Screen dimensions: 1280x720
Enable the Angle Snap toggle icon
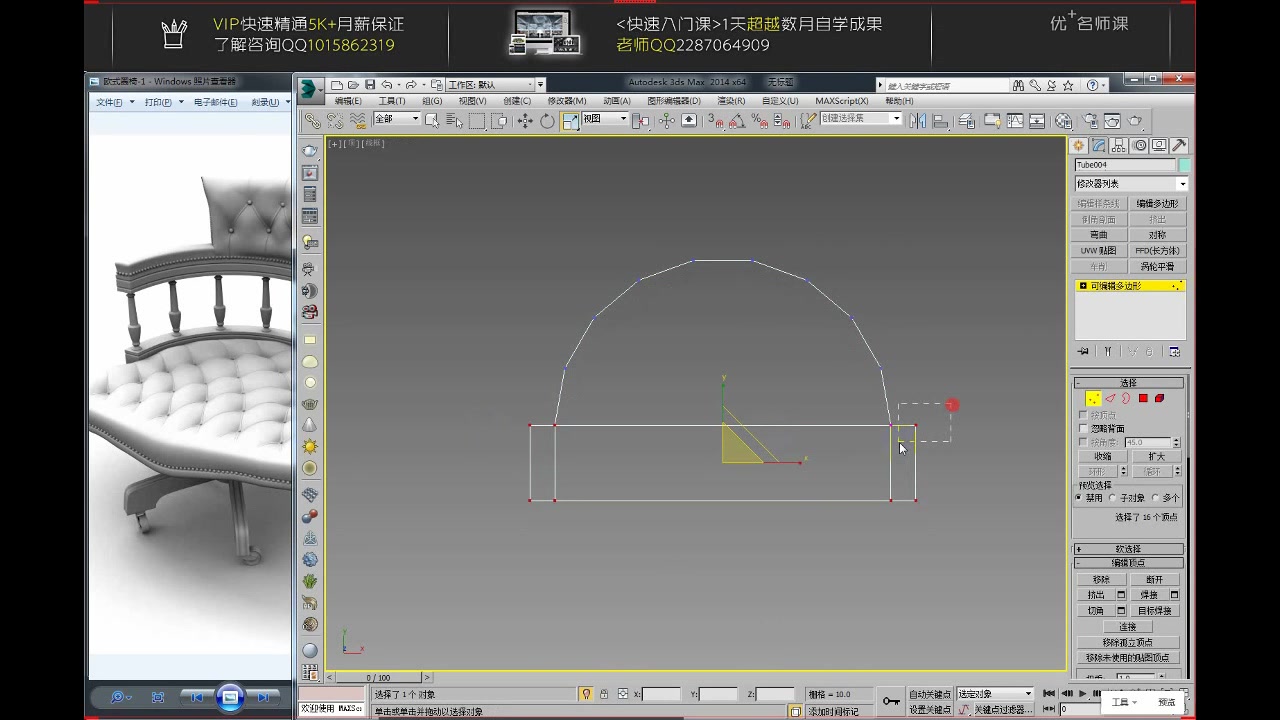tap(737, 121)
